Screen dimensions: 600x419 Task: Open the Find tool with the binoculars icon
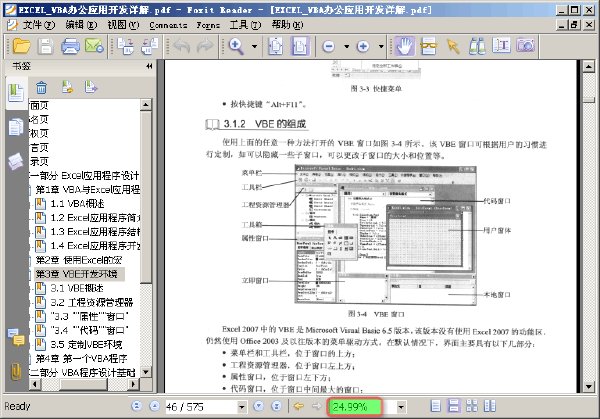click(477, 46)
